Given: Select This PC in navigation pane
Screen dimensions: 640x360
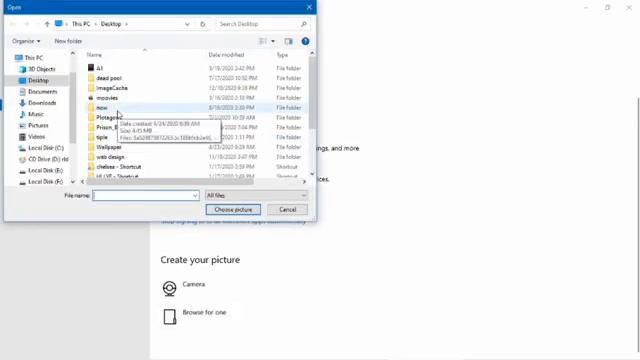Looking at the screenshot, I should tap(33, 58).
